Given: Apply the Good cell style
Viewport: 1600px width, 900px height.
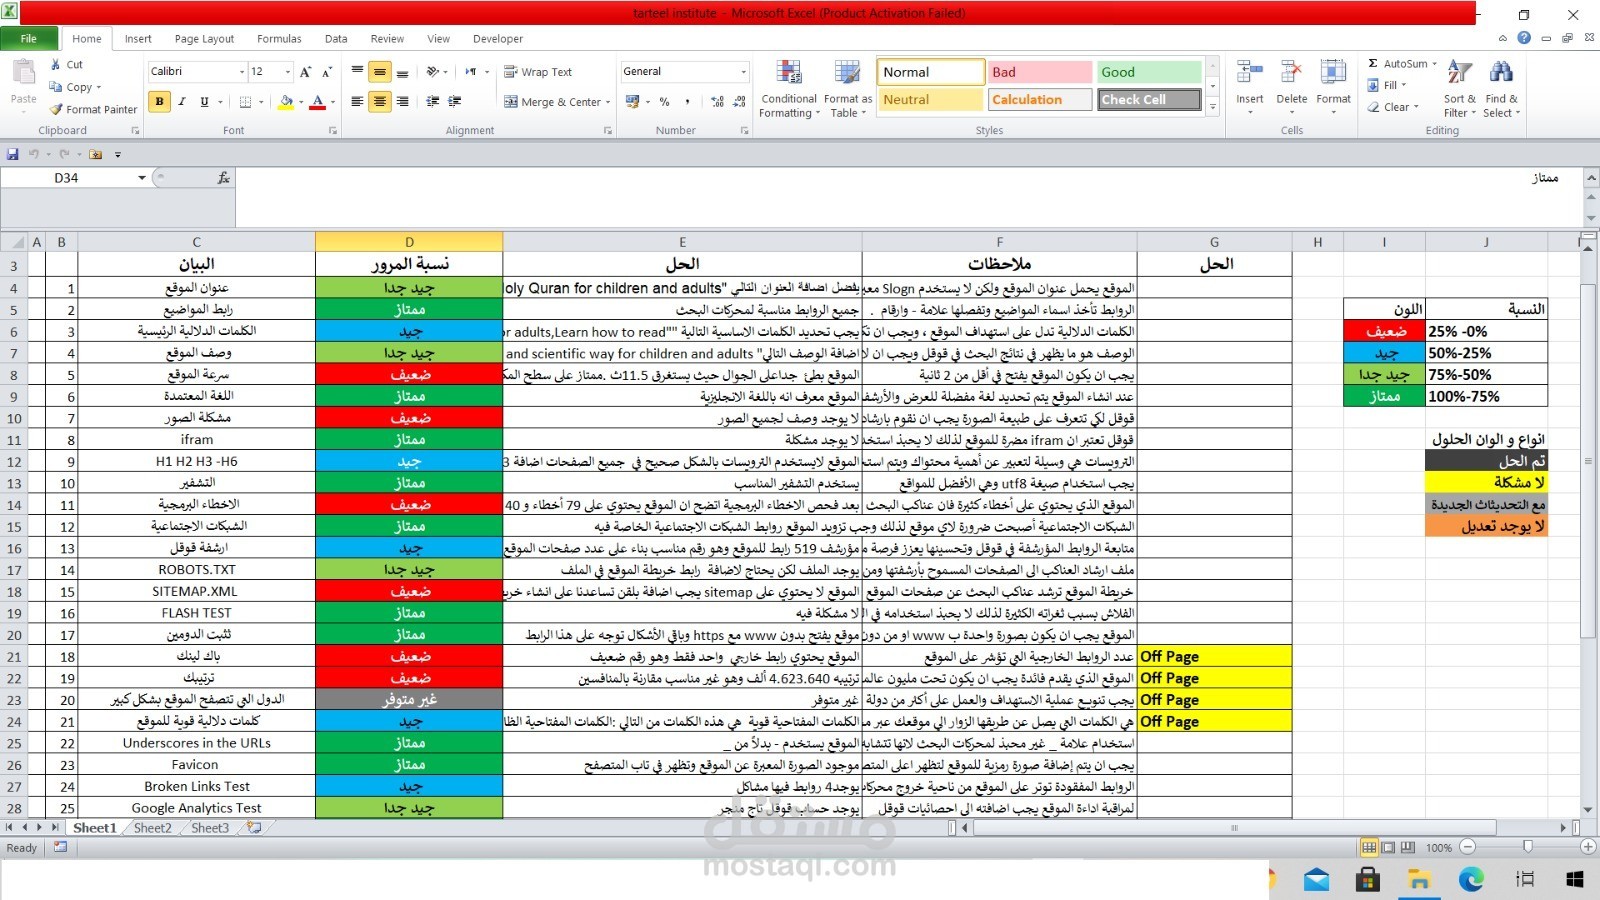Looking at the screenshot, I should point(1150,72).
